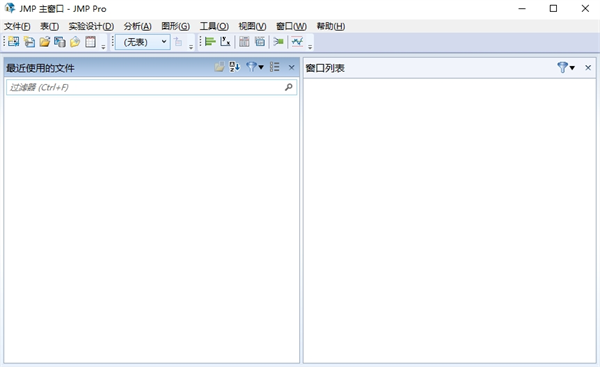Open the 实验设计(D) menu
Viewport: 600px width, 367px height.
(x=91, y=26)
